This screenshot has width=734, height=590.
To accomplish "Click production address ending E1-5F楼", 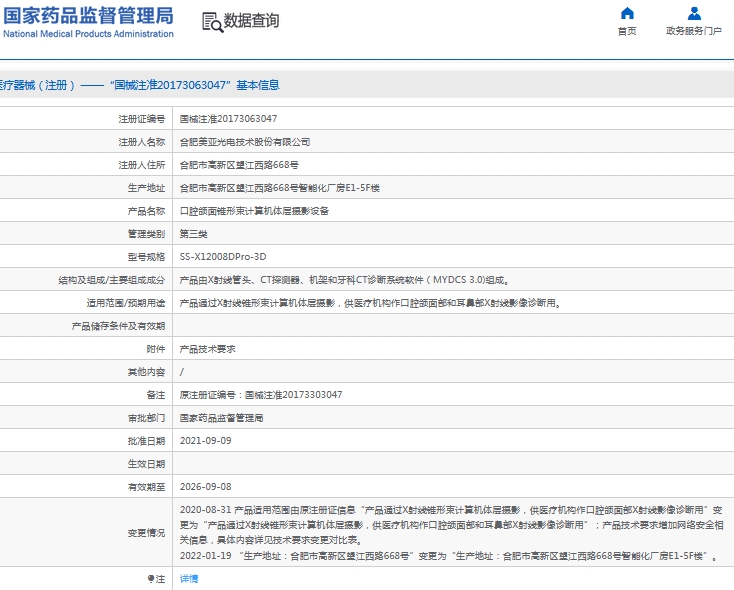I will [x=279, y=188].
